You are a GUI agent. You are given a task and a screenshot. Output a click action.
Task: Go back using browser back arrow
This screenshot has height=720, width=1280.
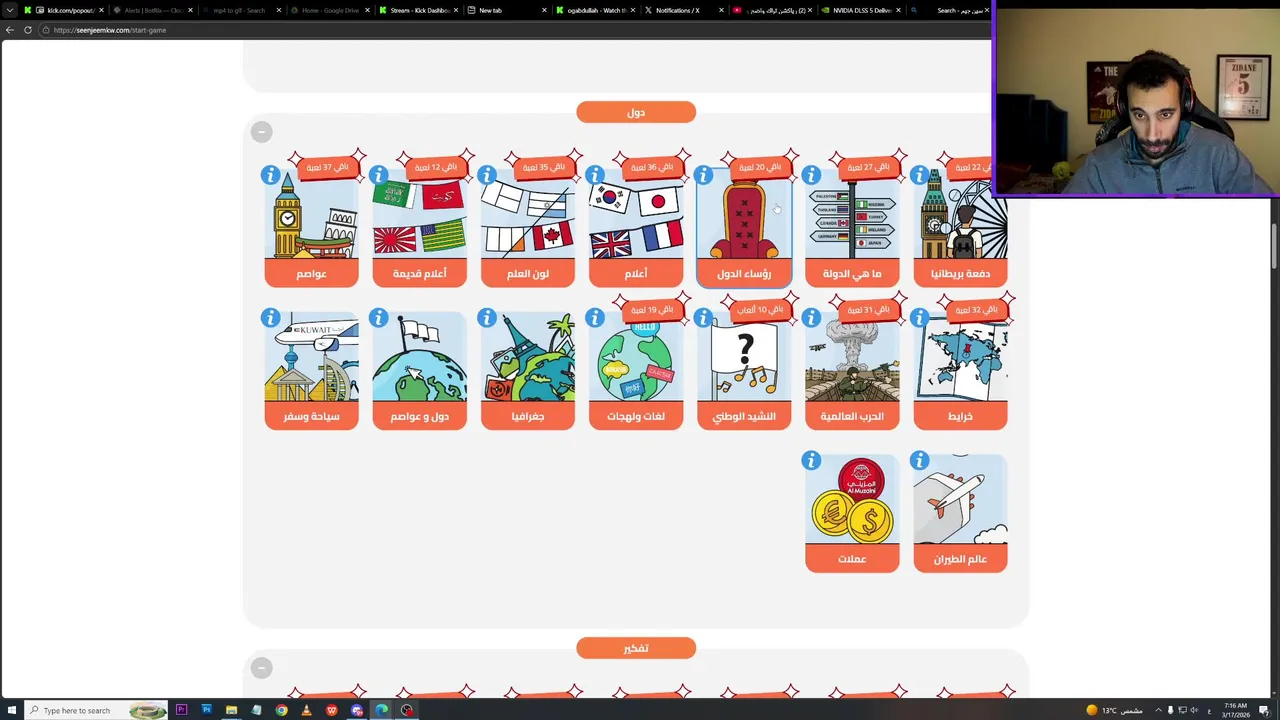point(10,30)
